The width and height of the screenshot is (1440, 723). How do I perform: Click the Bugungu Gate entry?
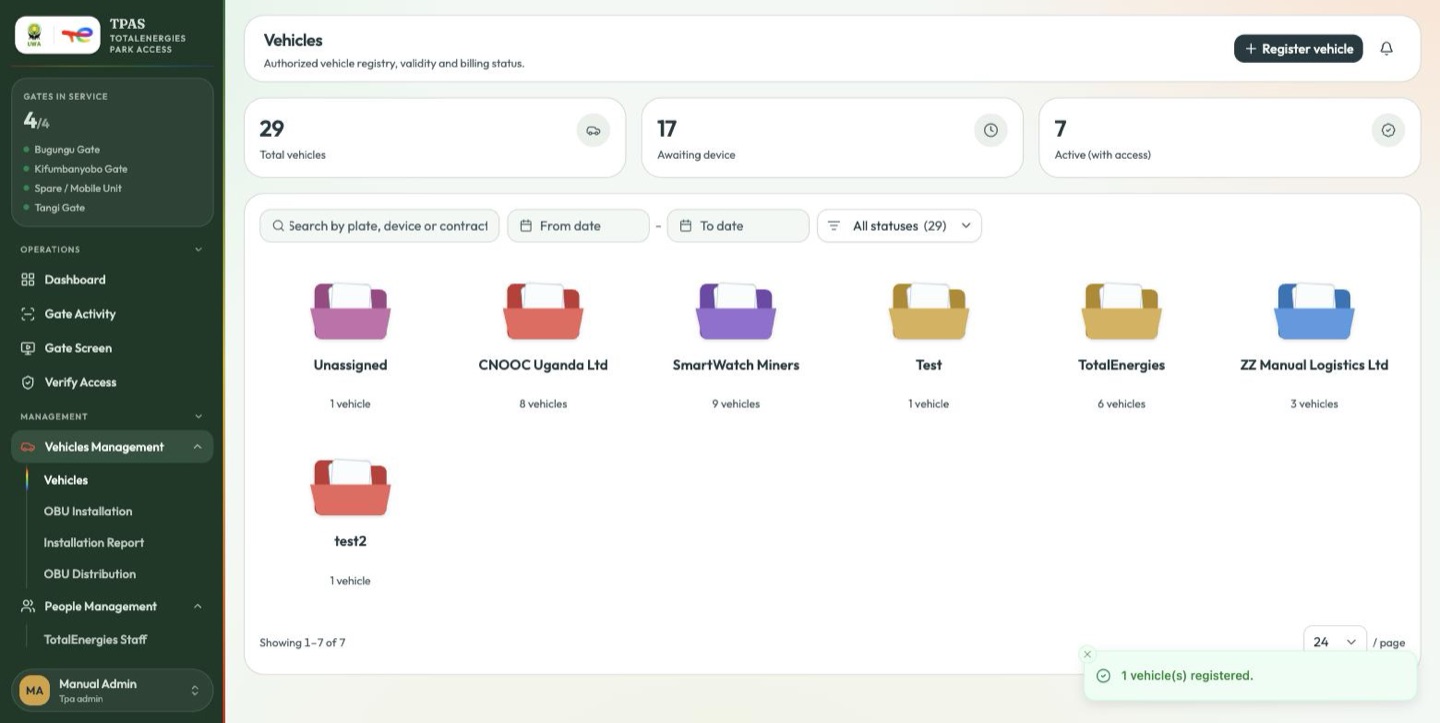[x=67, y=150]
